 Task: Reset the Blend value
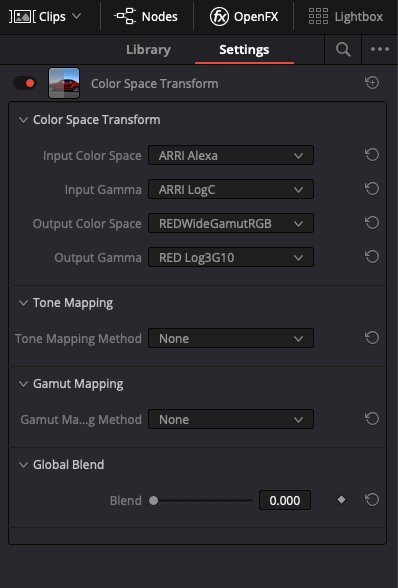coord(372,500)
